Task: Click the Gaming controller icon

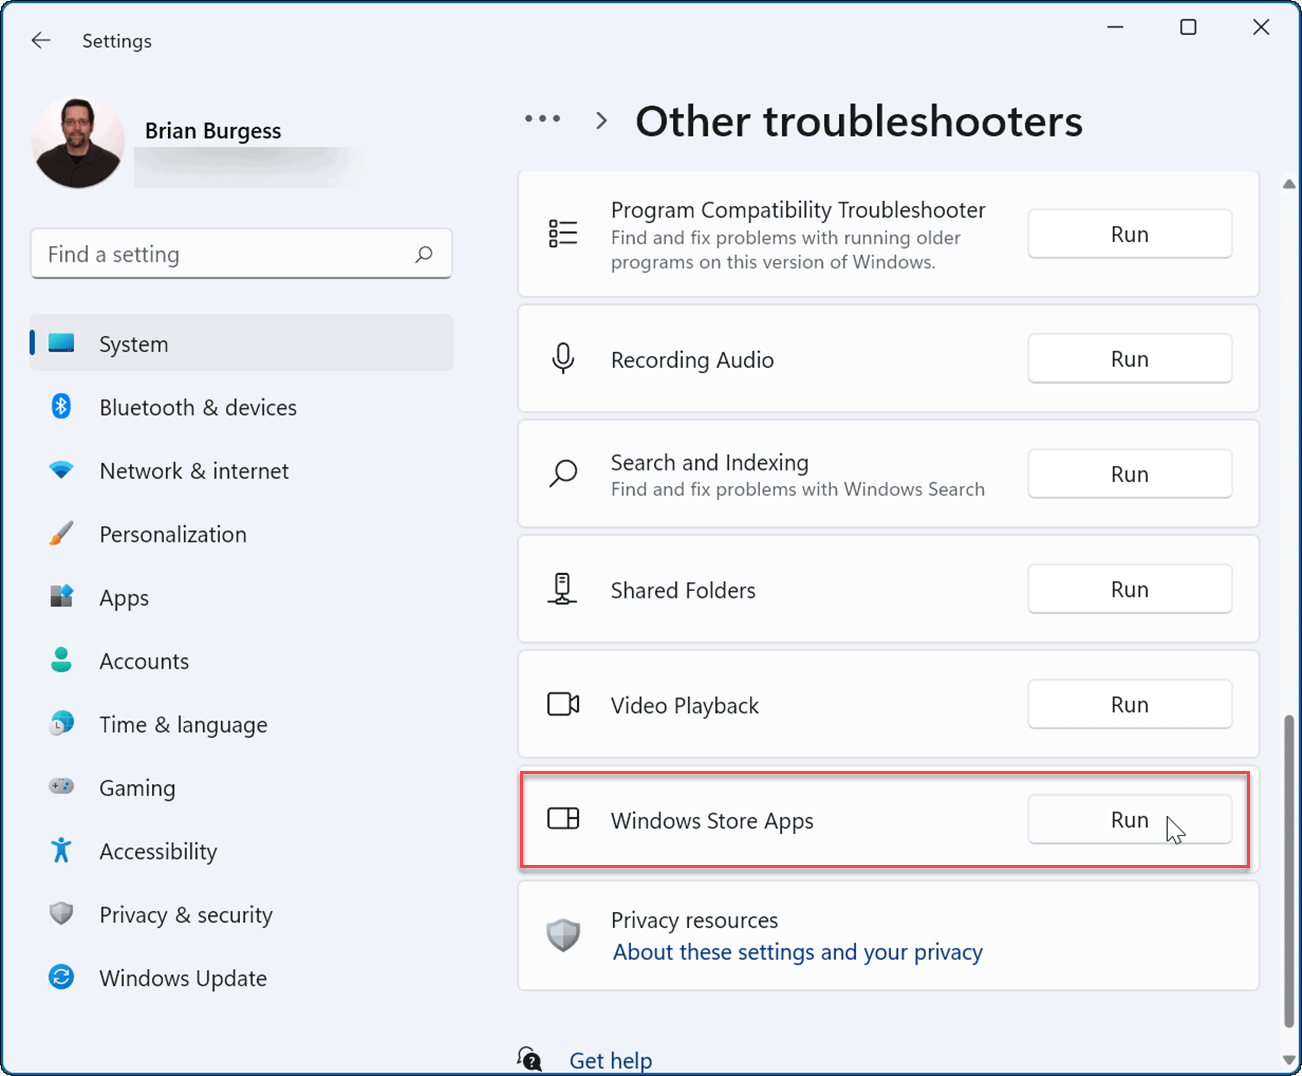Action: 61,787
